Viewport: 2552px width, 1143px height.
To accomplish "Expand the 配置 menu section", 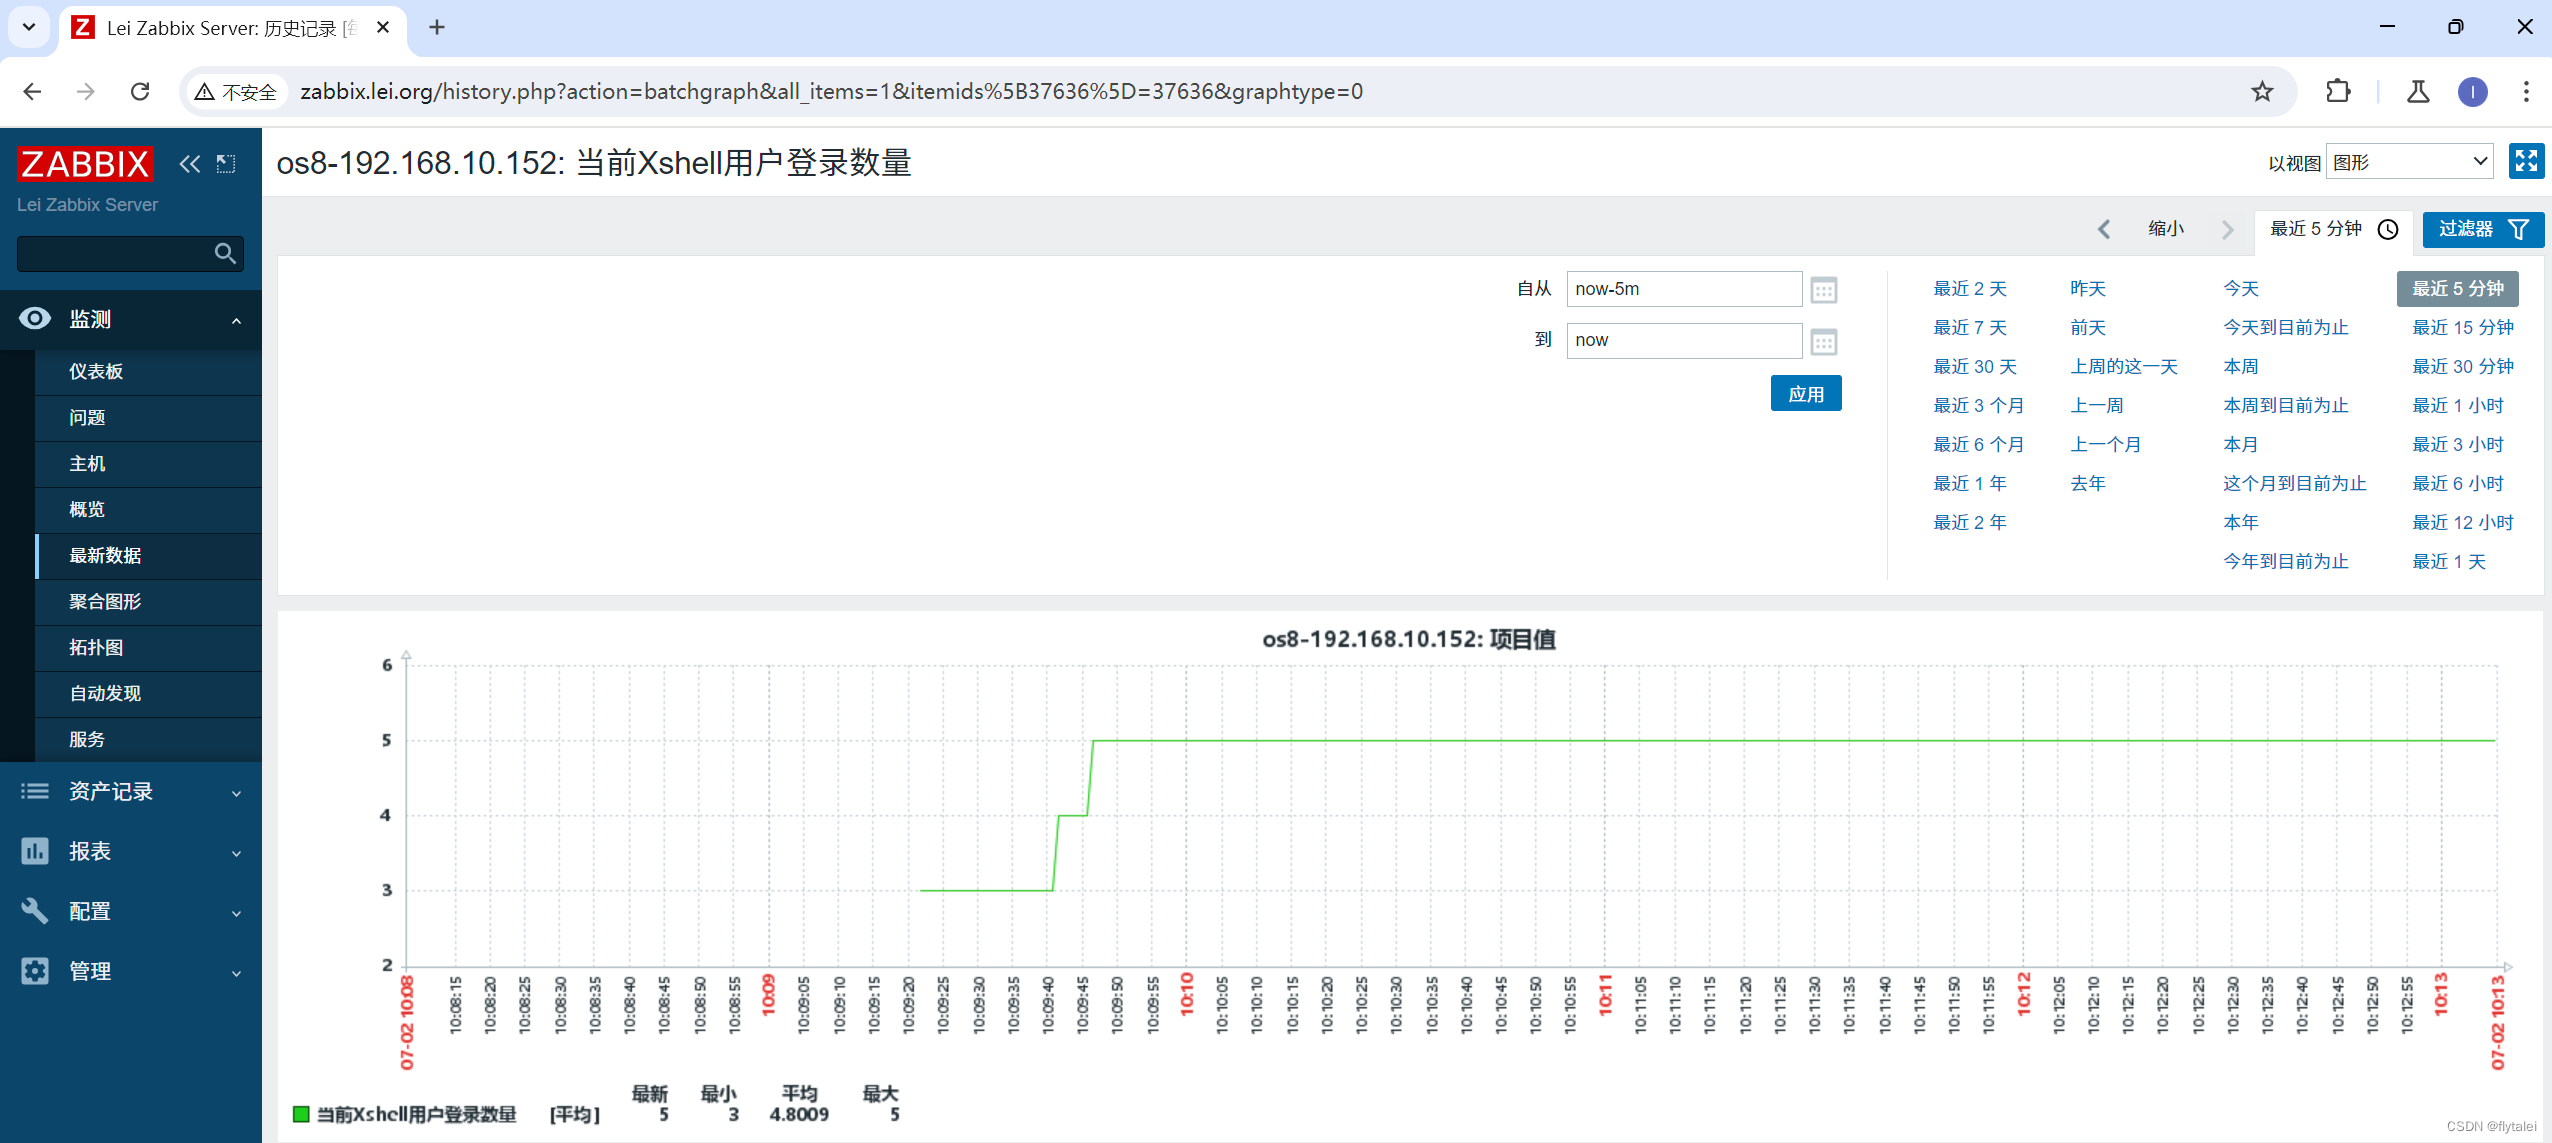I will (x=236, y=913).
